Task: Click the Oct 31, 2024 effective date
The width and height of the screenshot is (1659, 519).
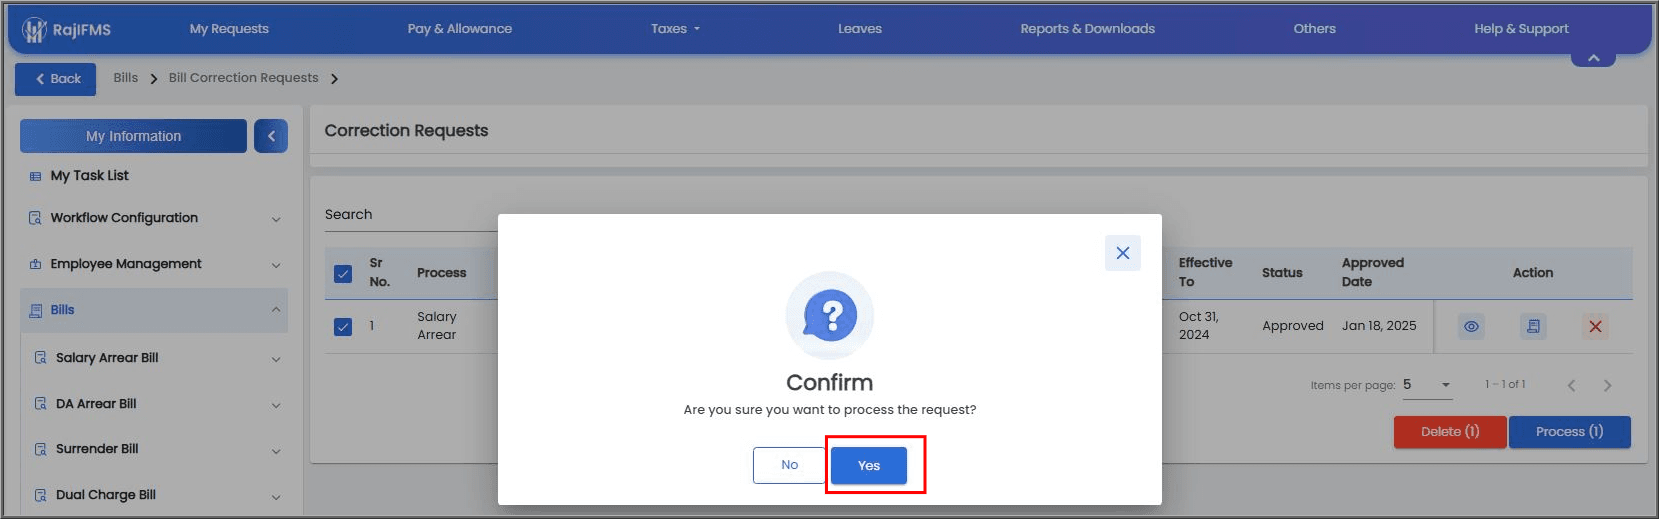Action: coord(1198,326)
